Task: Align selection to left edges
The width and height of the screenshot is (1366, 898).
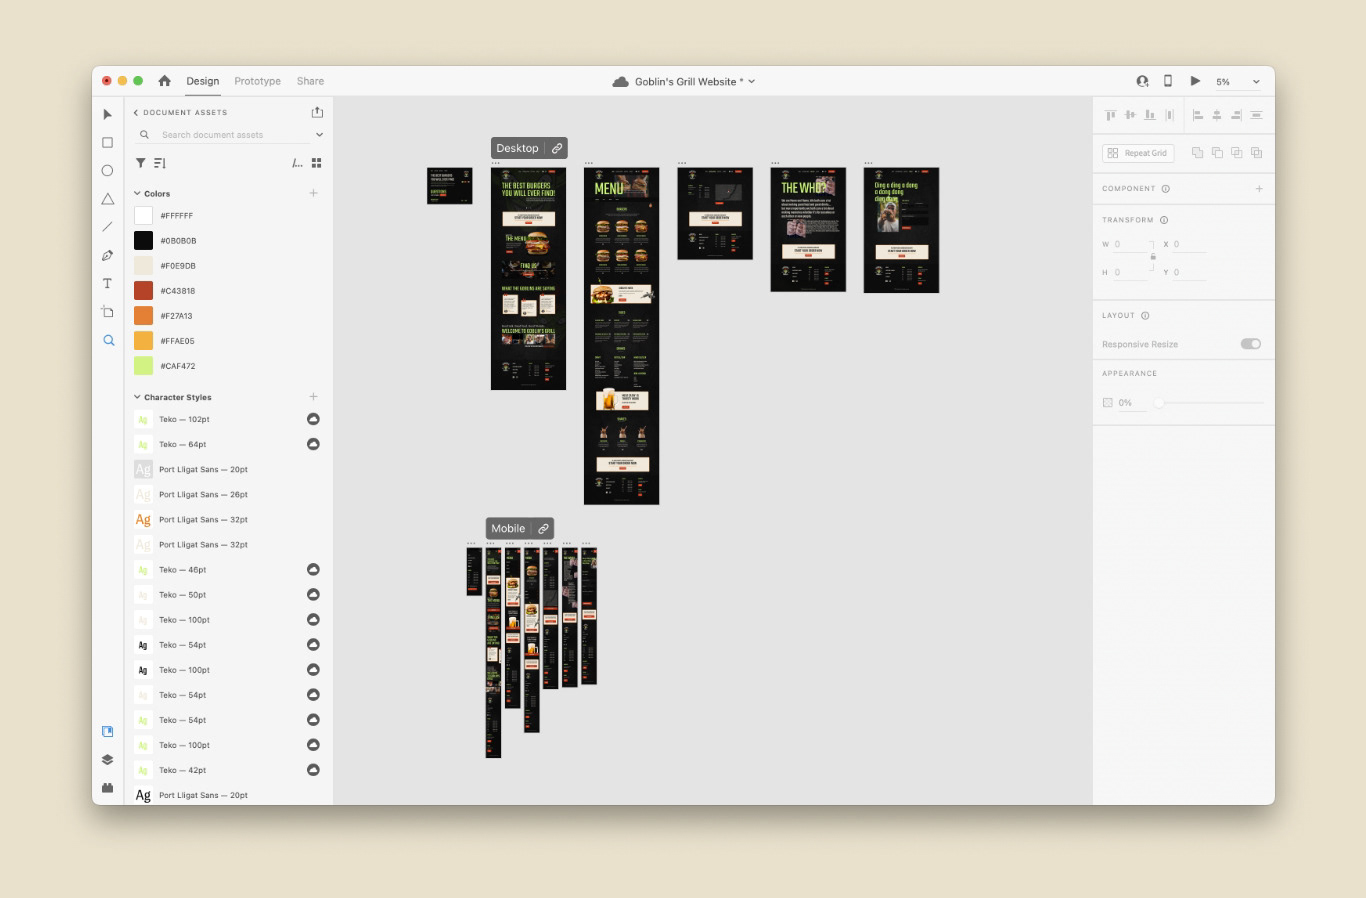Action: [x=1197, y=115]
